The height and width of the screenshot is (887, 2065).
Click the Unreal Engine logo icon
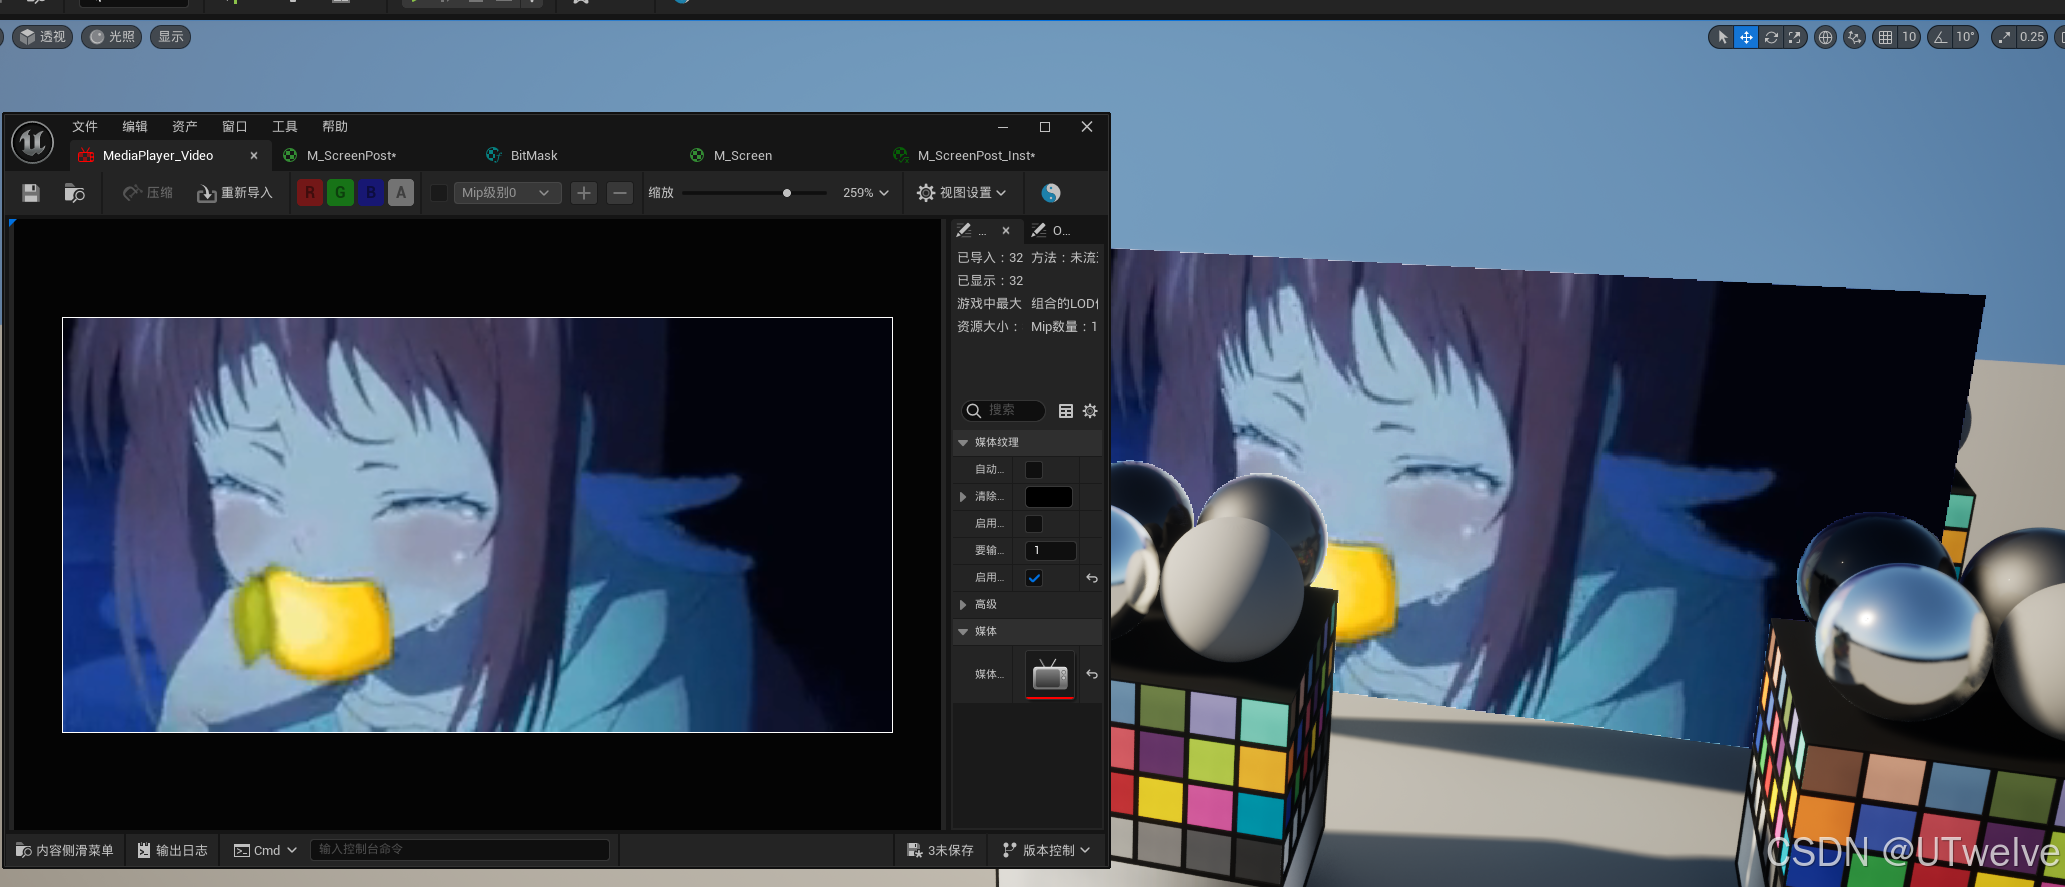[x=33, y=142]
